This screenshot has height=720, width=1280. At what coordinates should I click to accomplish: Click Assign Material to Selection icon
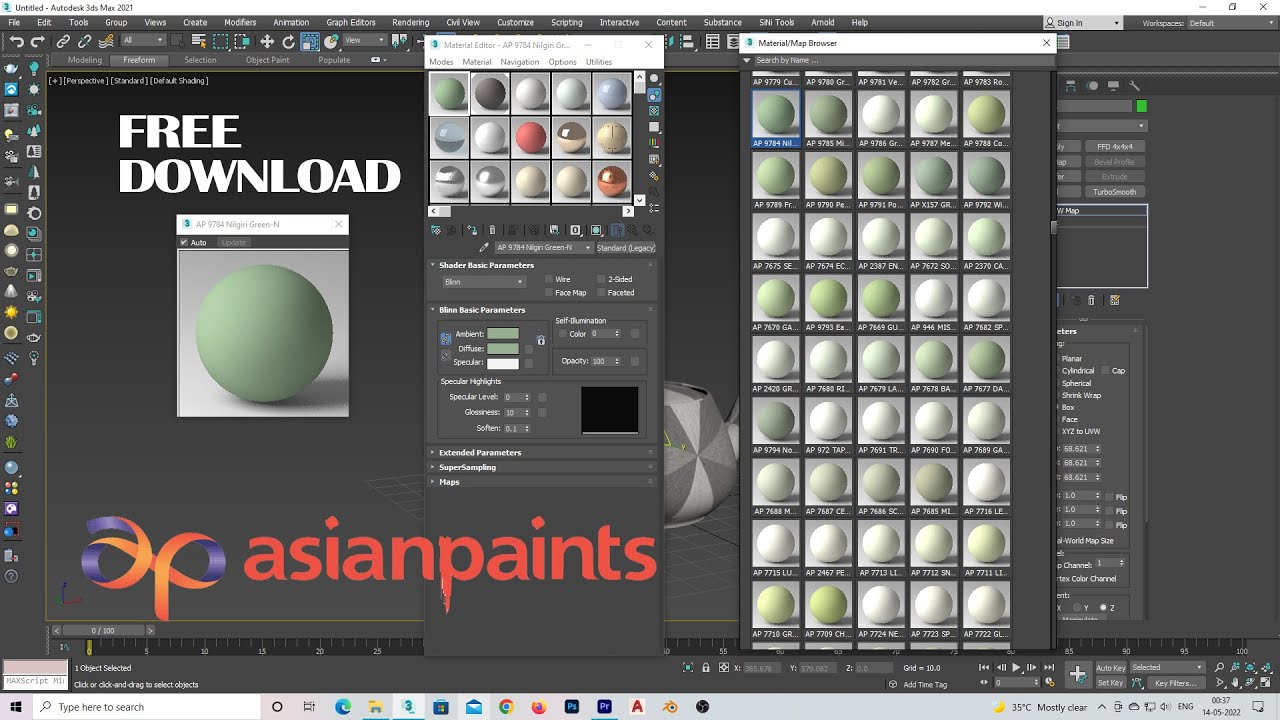pos(472,230)
